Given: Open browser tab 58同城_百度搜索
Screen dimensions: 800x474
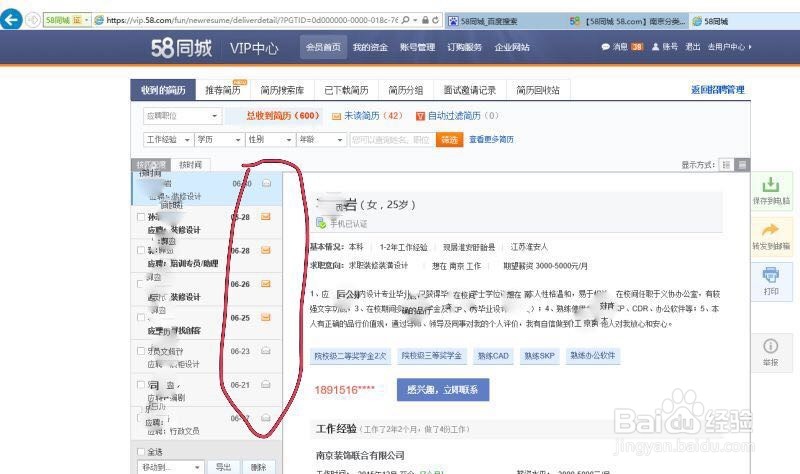Looking at the screenshot, I should (507, 21).
